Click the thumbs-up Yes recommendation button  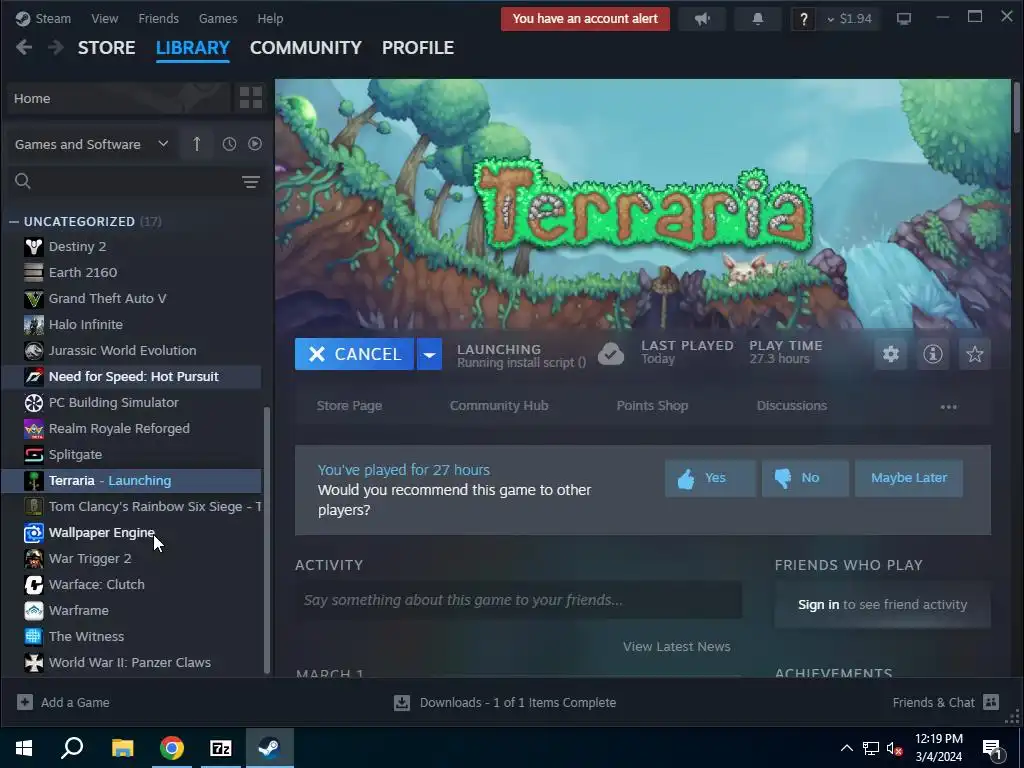click(x=711, y=478)
